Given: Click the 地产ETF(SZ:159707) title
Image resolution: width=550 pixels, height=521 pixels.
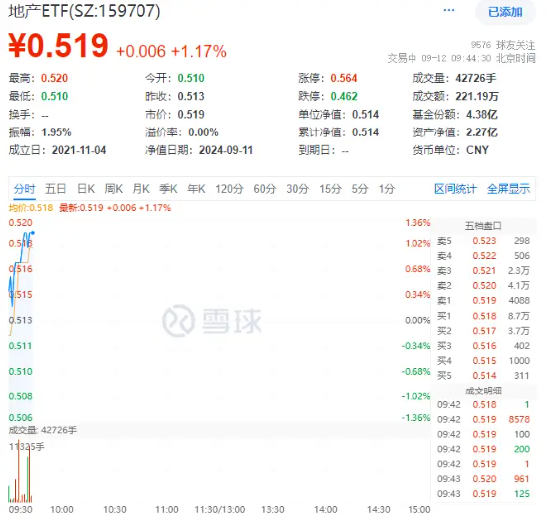Looking at the screenshot, I should (x=84, y=11).
